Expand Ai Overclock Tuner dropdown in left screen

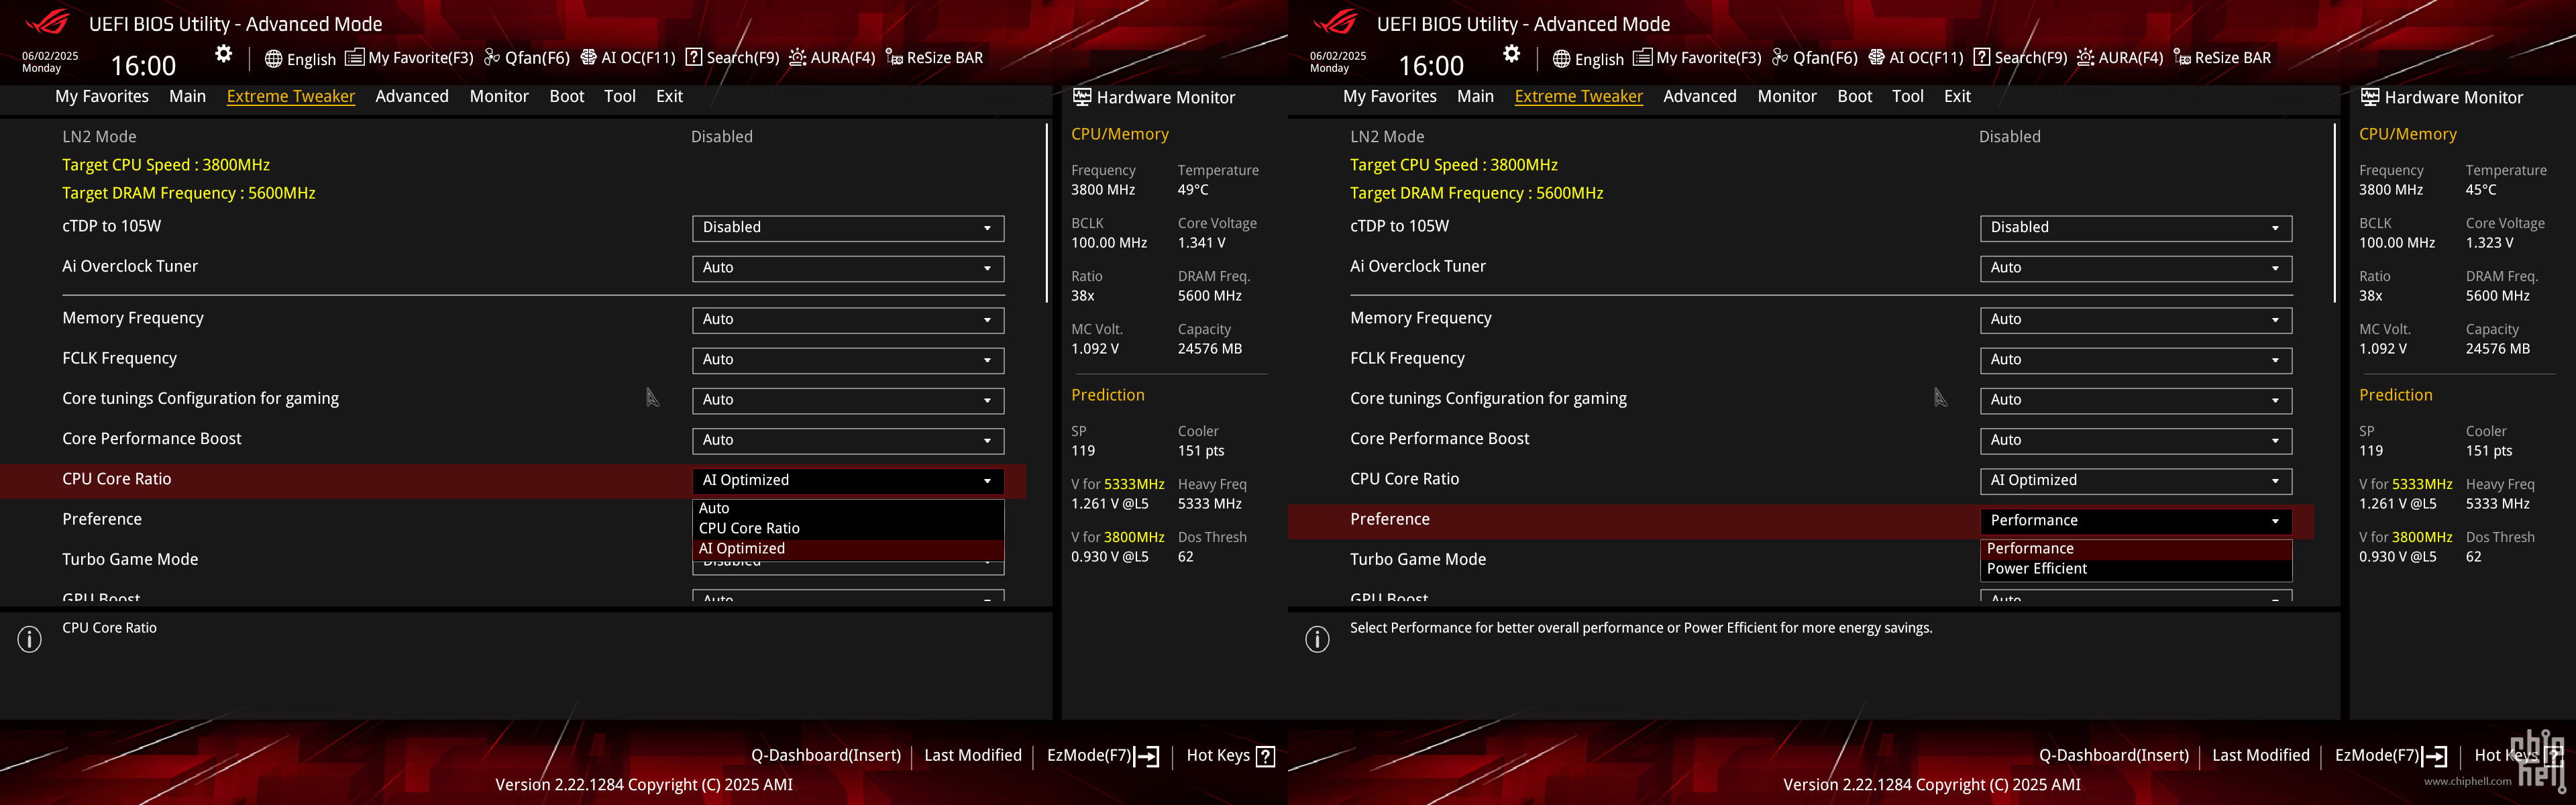848,268
